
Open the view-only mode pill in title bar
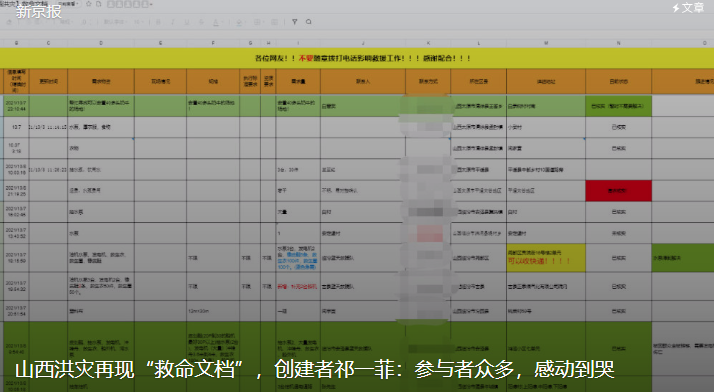point(68,4)
